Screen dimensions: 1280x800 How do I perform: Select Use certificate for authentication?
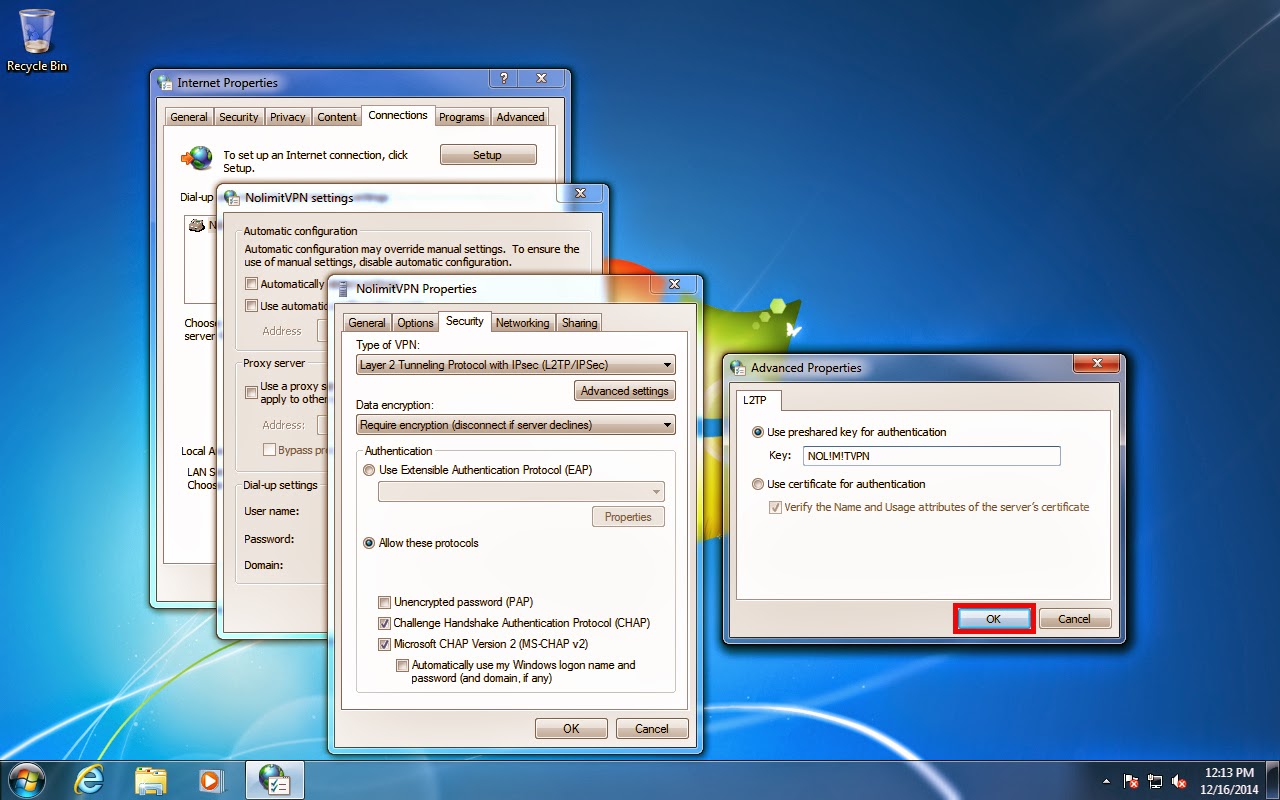coord(758,484)
